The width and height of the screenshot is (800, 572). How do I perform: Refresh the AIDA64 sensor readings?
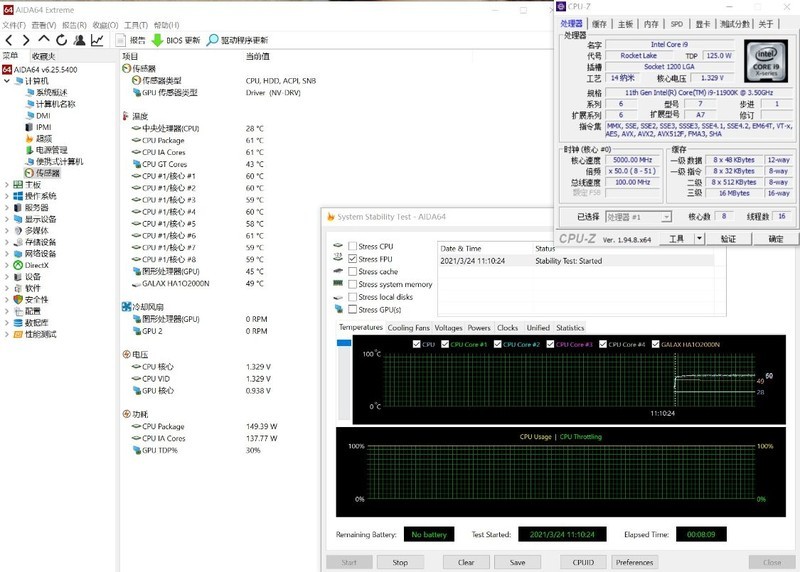click(62, 40)
